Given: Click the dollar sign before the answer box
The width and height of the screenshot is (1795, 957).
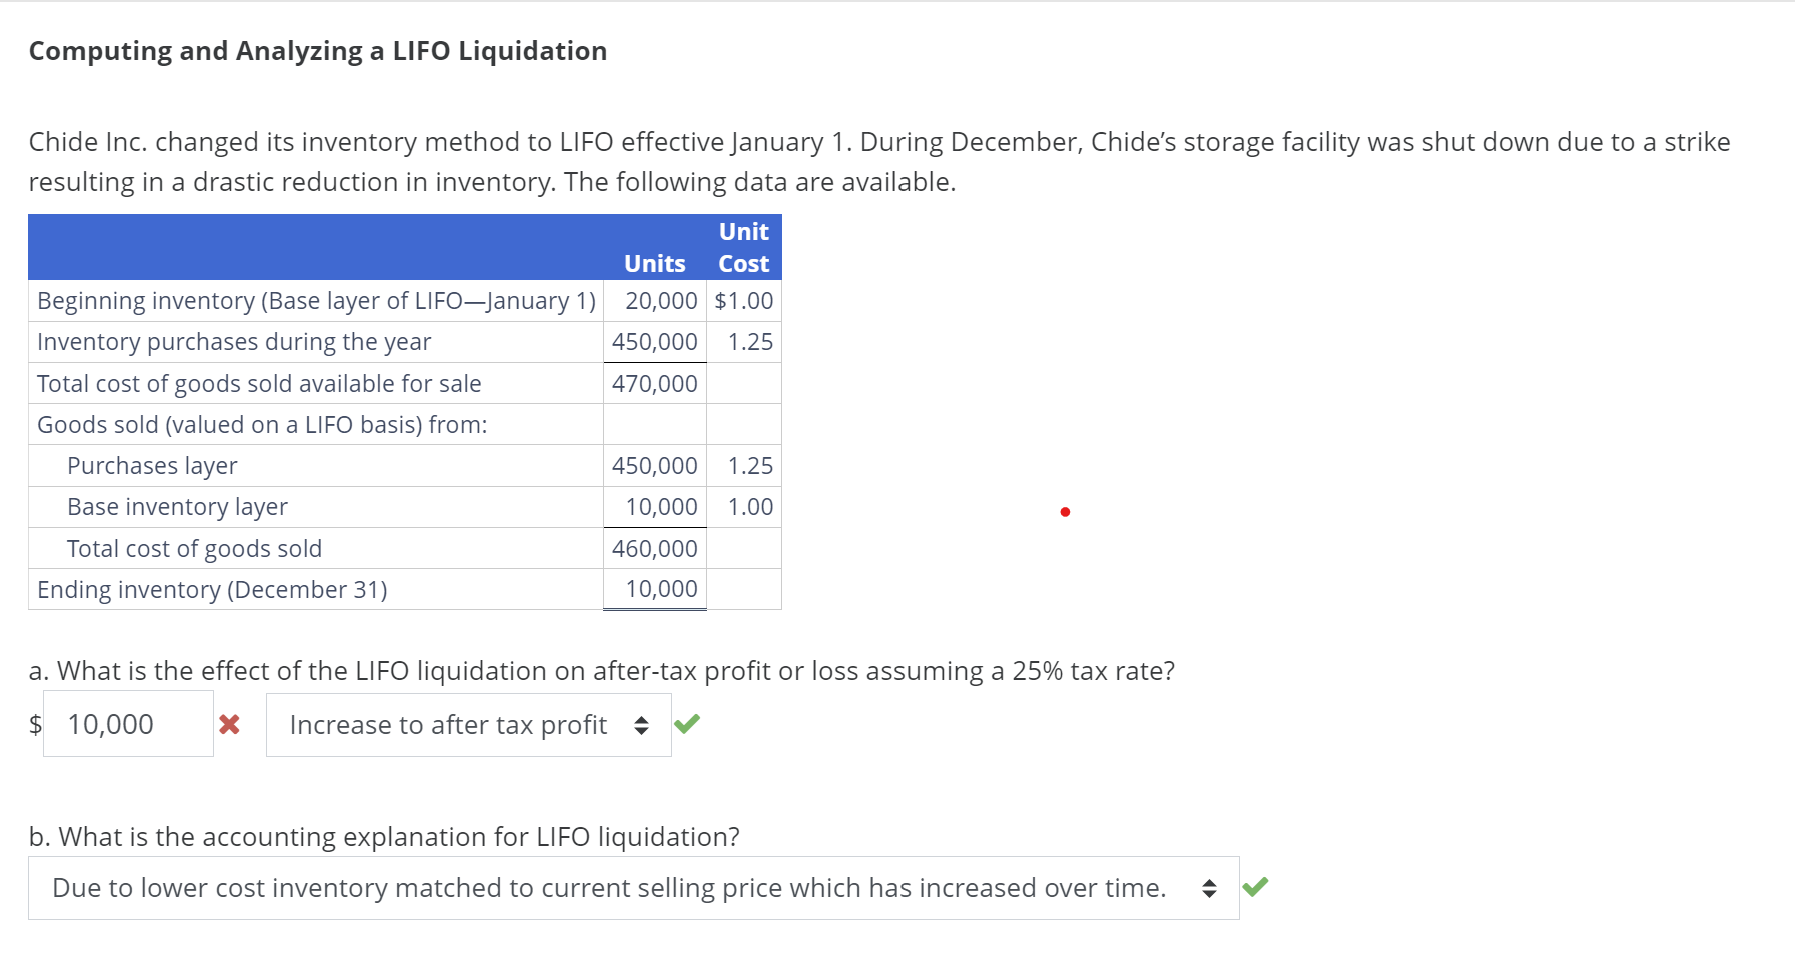Looking at the screenshot, I should point(35,725).
